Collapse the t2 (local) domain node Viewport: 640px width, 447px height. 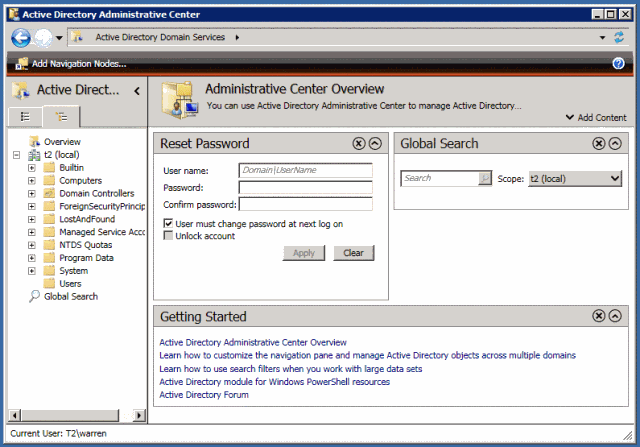tap(16, 155)
